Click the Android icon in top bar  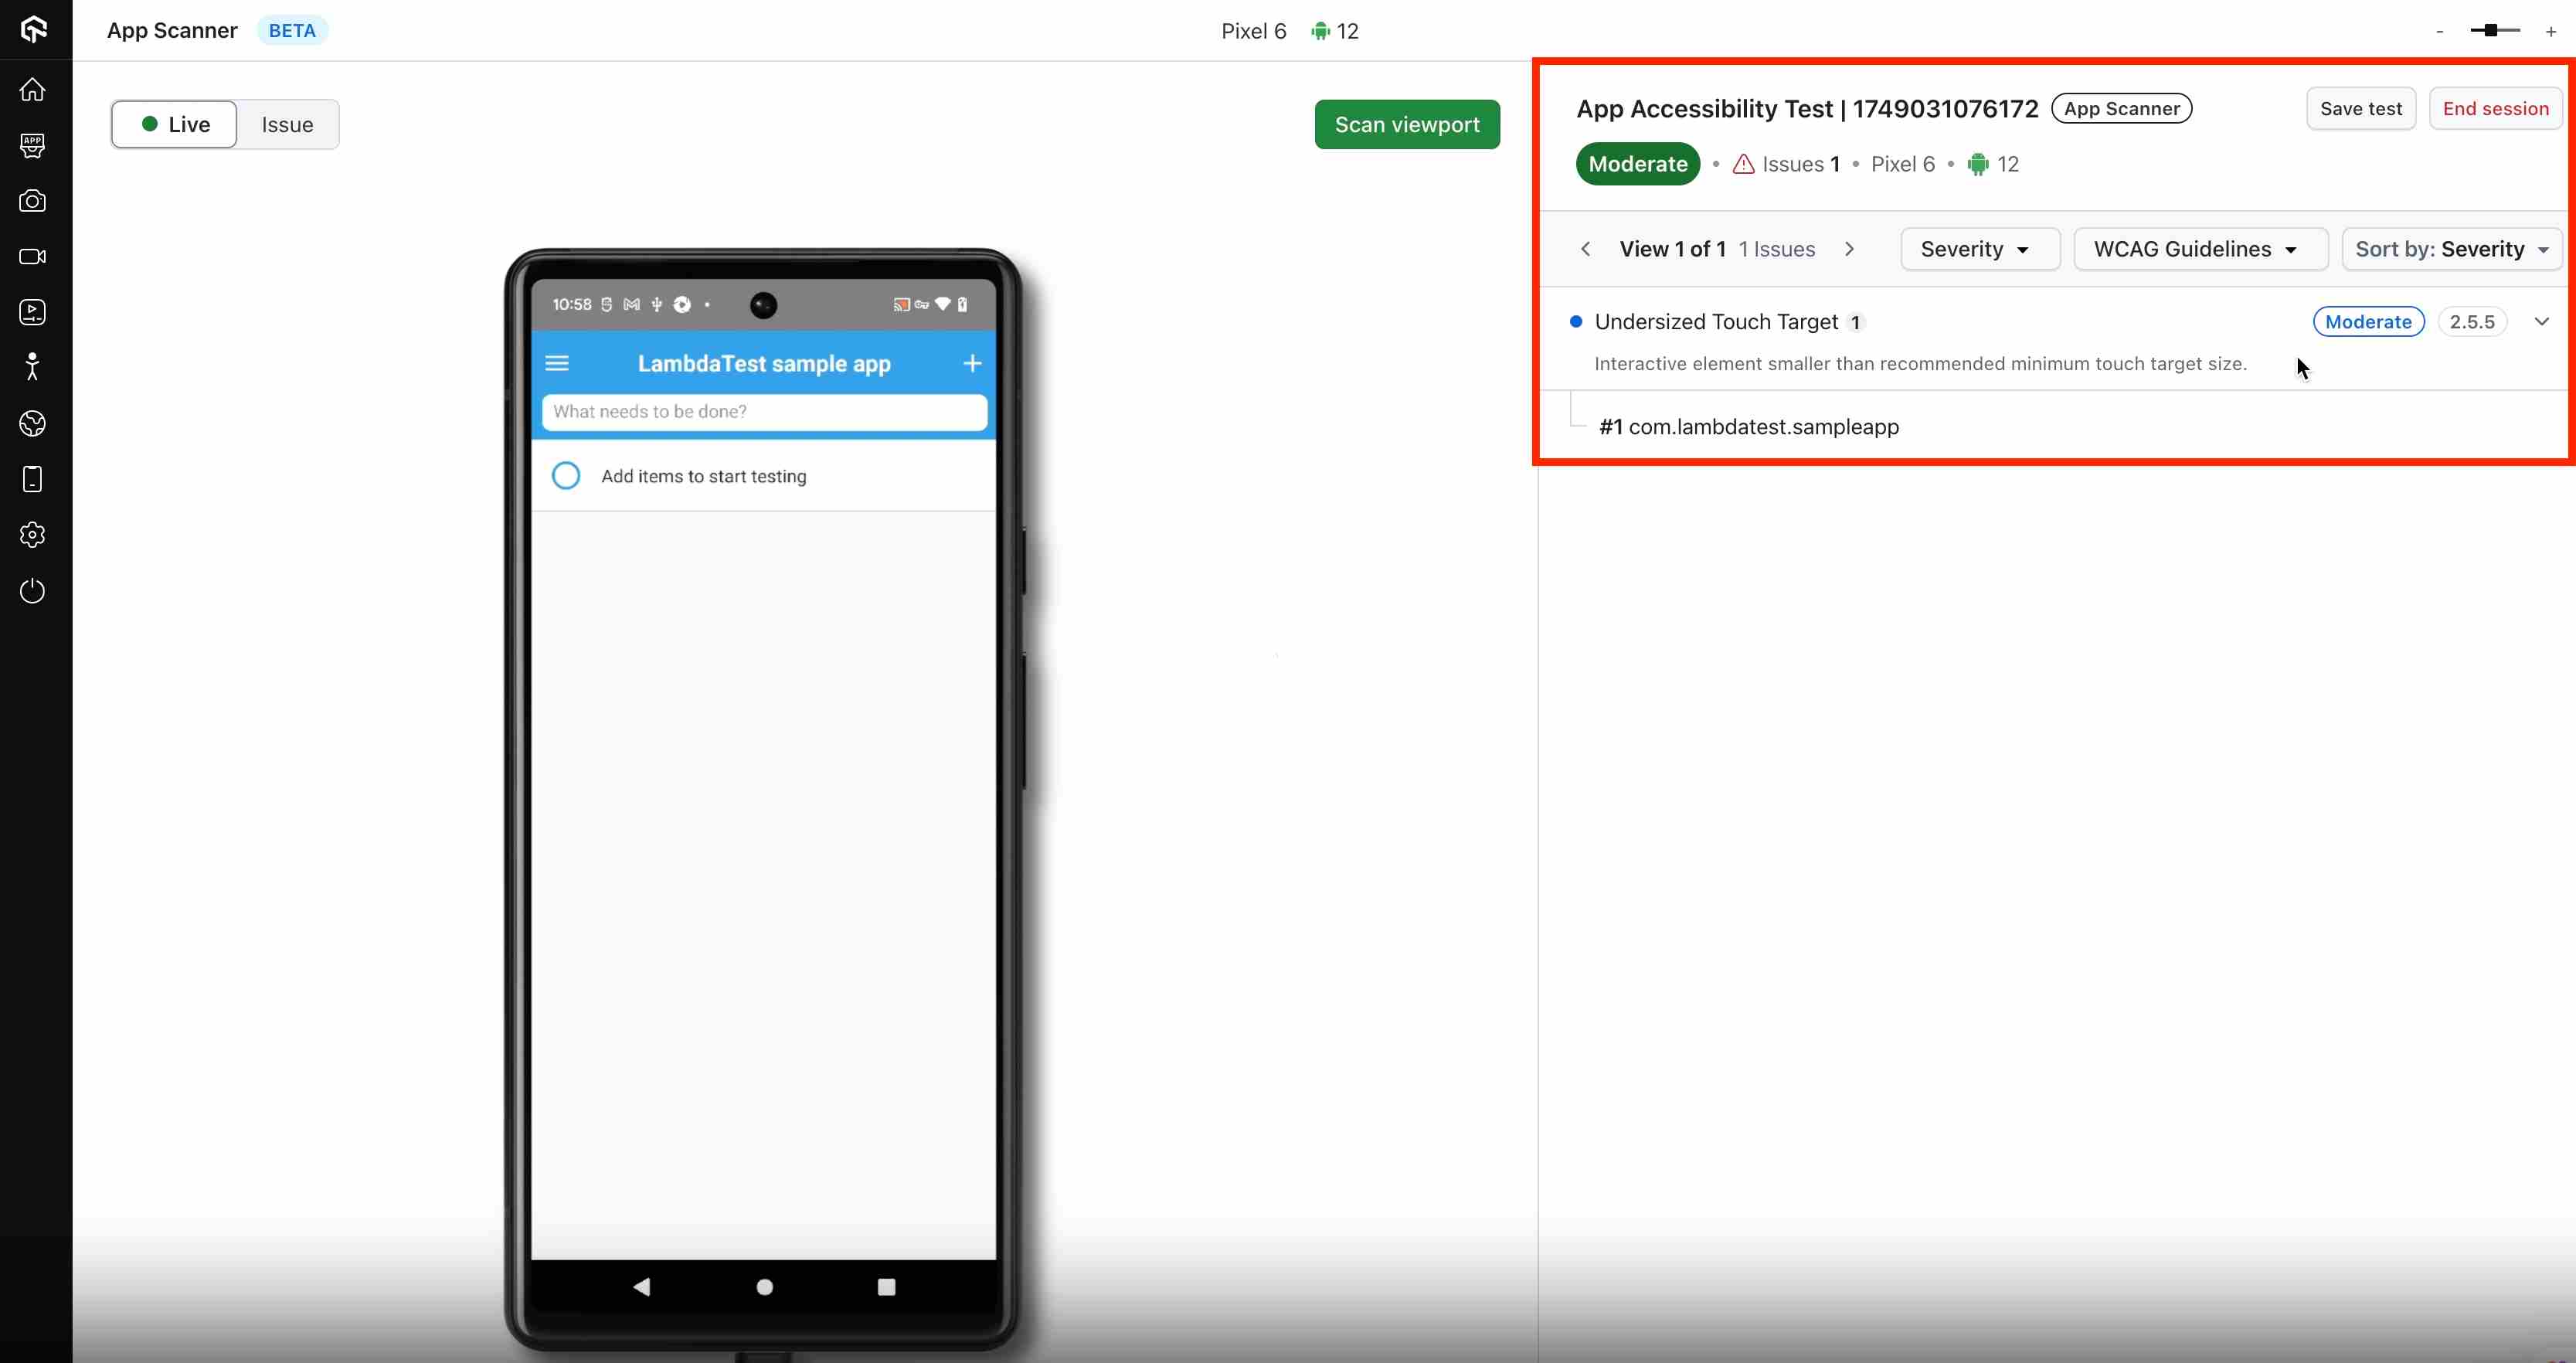(1321, 31)
